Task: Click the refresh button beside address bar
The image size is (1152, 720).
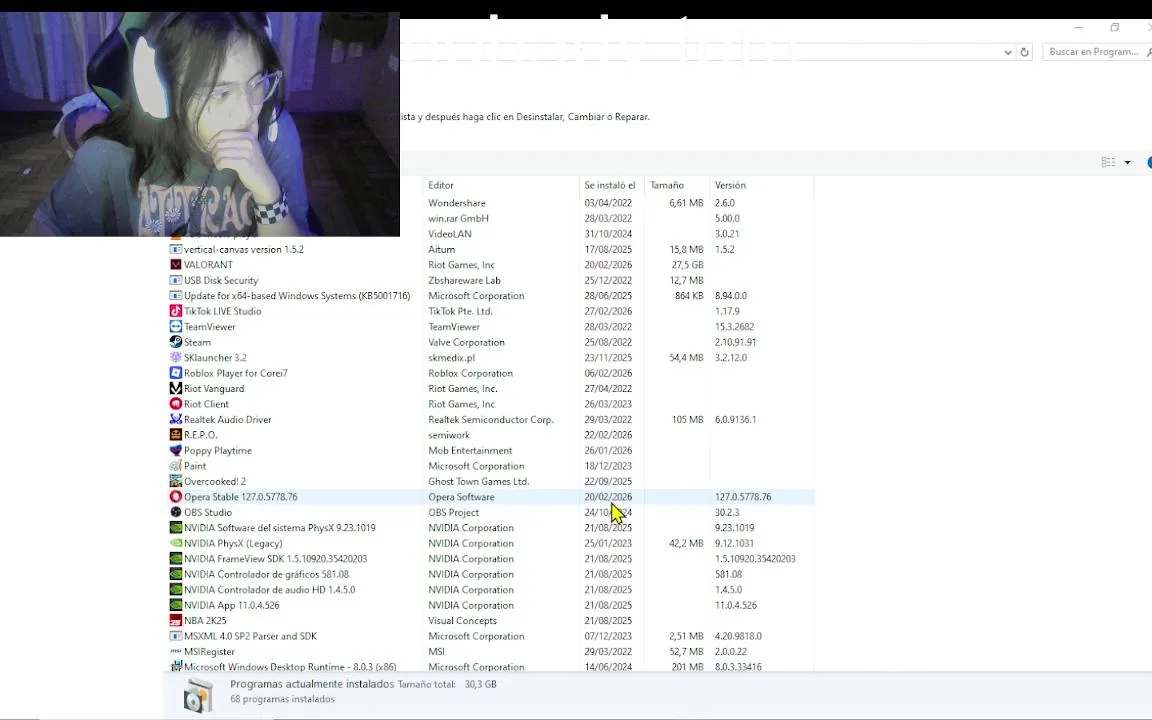Action: [1024, 52]
